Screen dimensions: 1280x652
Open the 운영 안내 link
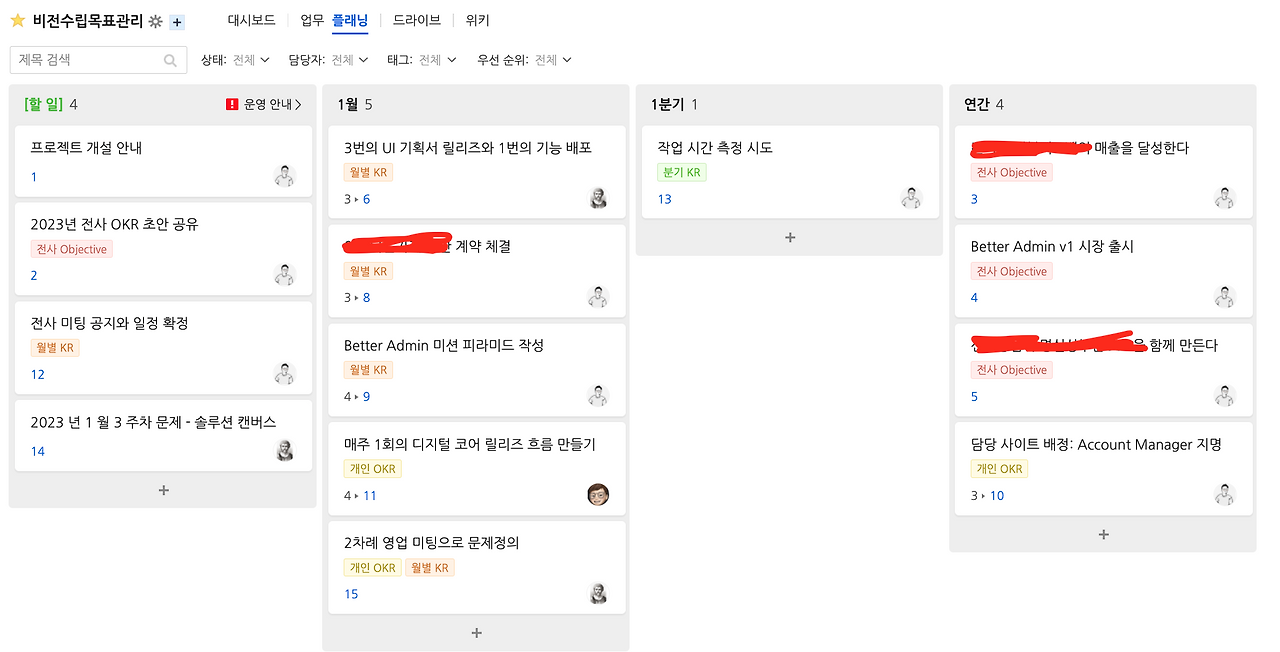click(x=266, y=104)
